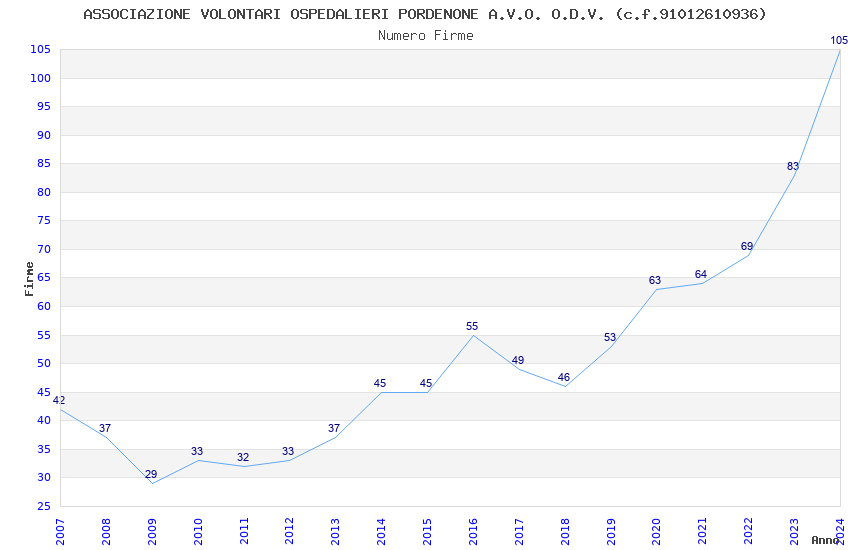850x550 pixels.
Task: Click the 29 data label for 2009
Action: (151, 475)
